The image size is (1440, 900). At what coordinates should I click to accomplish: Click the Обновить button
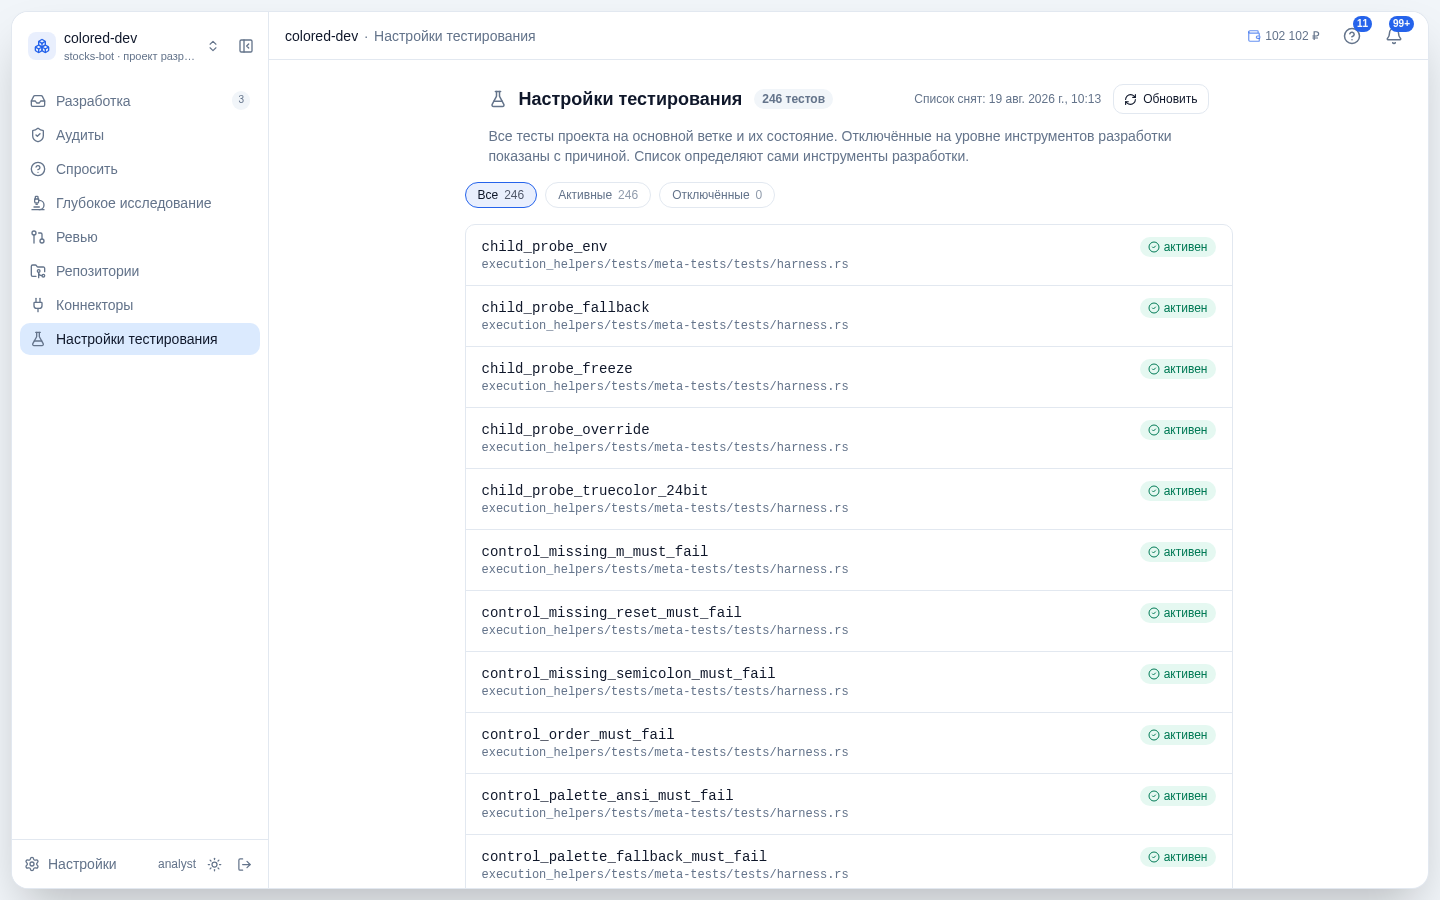(1161, 99)
